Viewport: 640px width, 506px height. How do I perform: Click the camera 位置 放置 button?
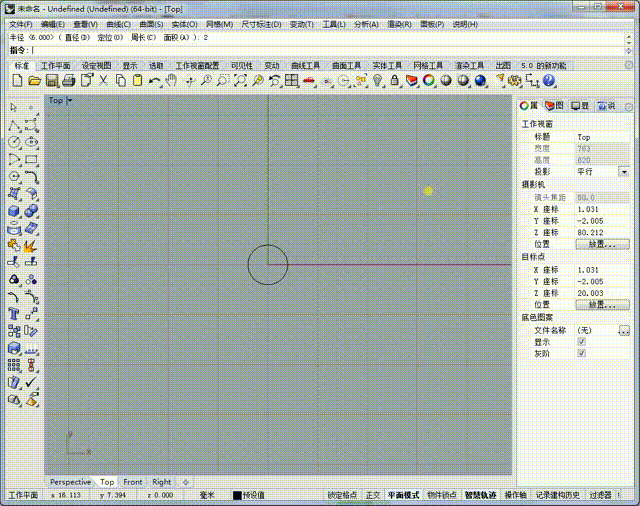pyautogui.click(x=602, y=244)
